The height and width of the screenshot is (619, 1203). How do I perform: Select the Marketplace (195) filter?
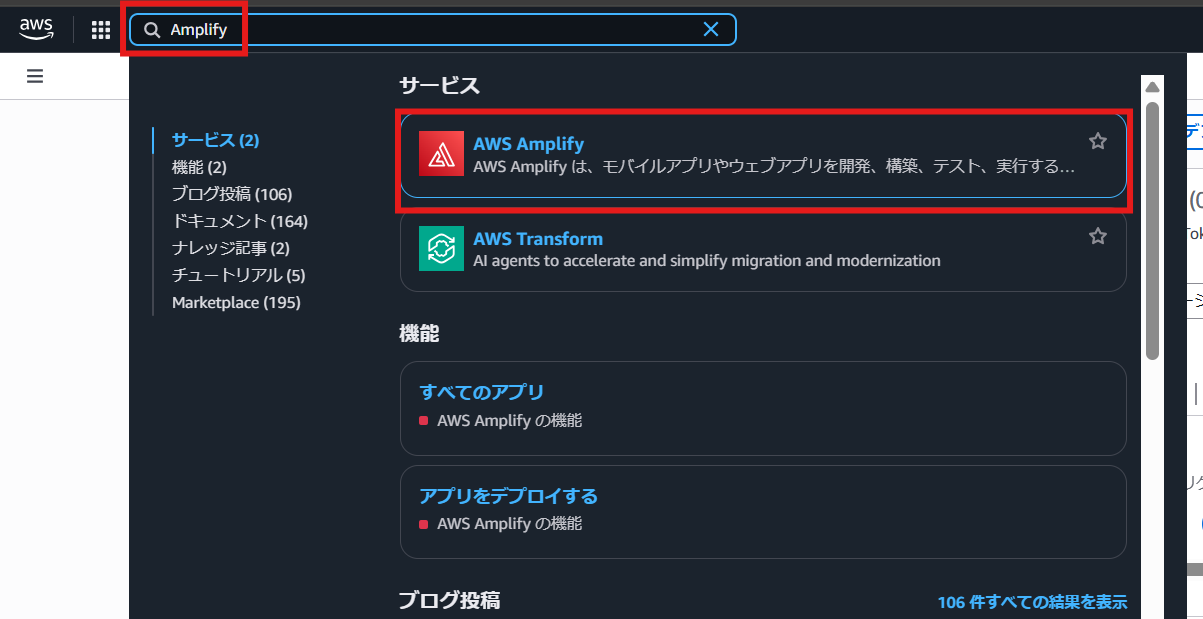click(236, 302)
